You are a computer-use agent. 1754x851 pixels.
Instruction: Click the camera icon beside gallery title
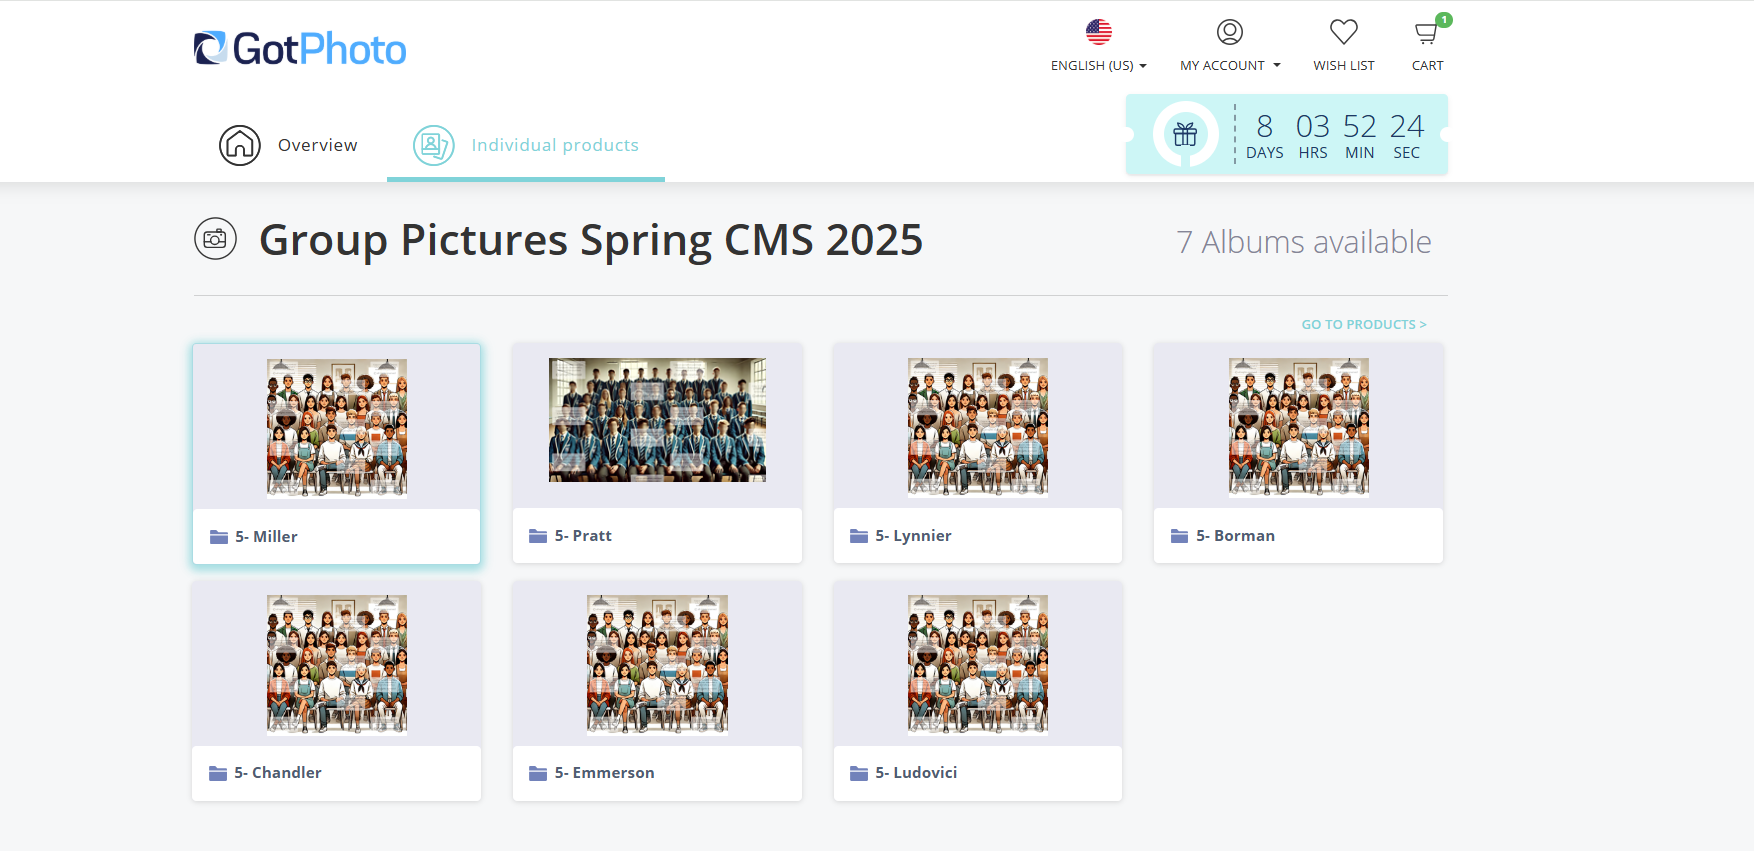215,239
